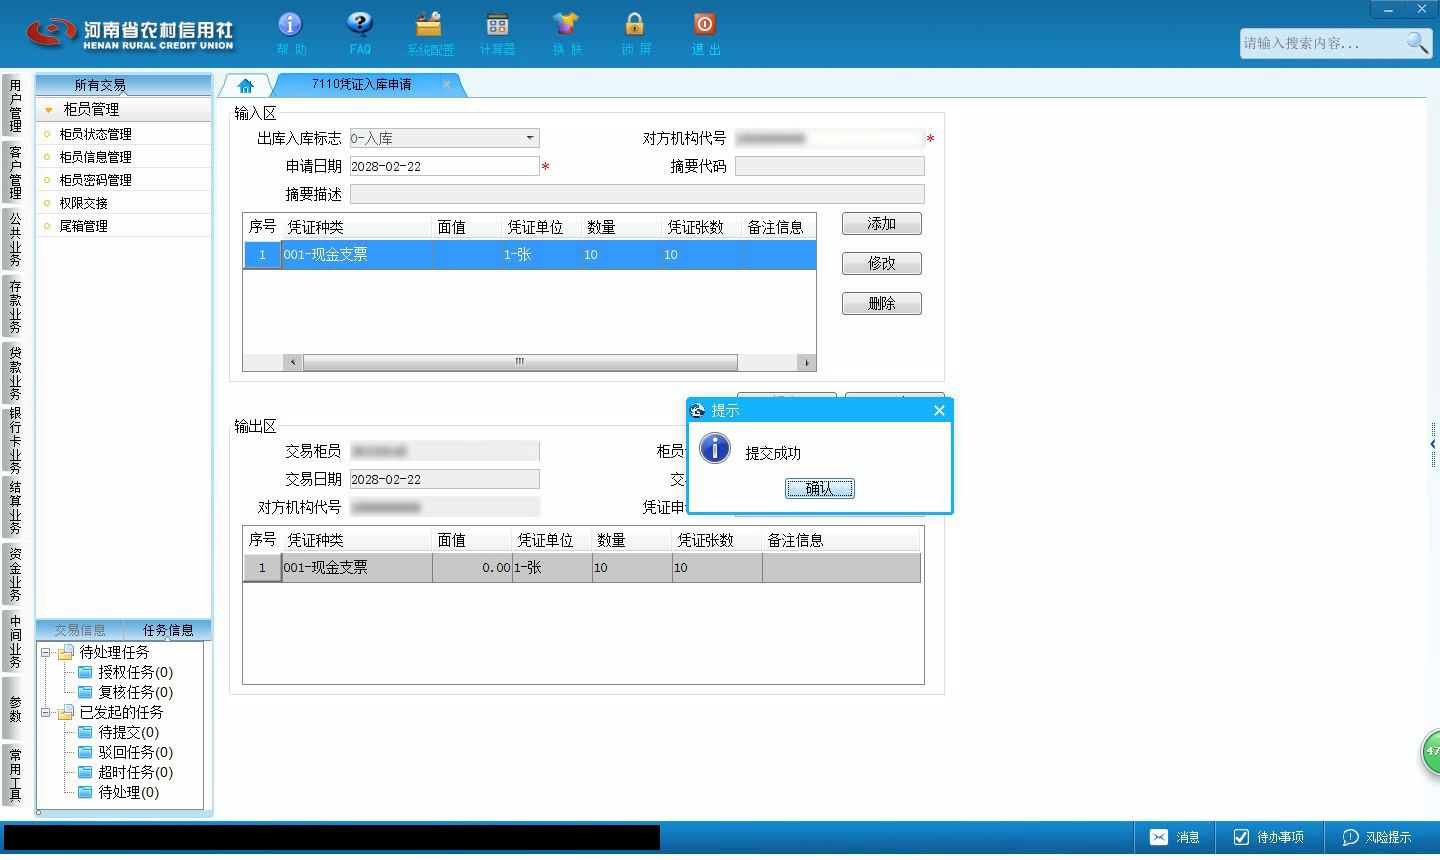This screenshot has width=1440, height=860.
Task: Select 001-现金支票 row in input table
Action: click(x=529, y=255)
